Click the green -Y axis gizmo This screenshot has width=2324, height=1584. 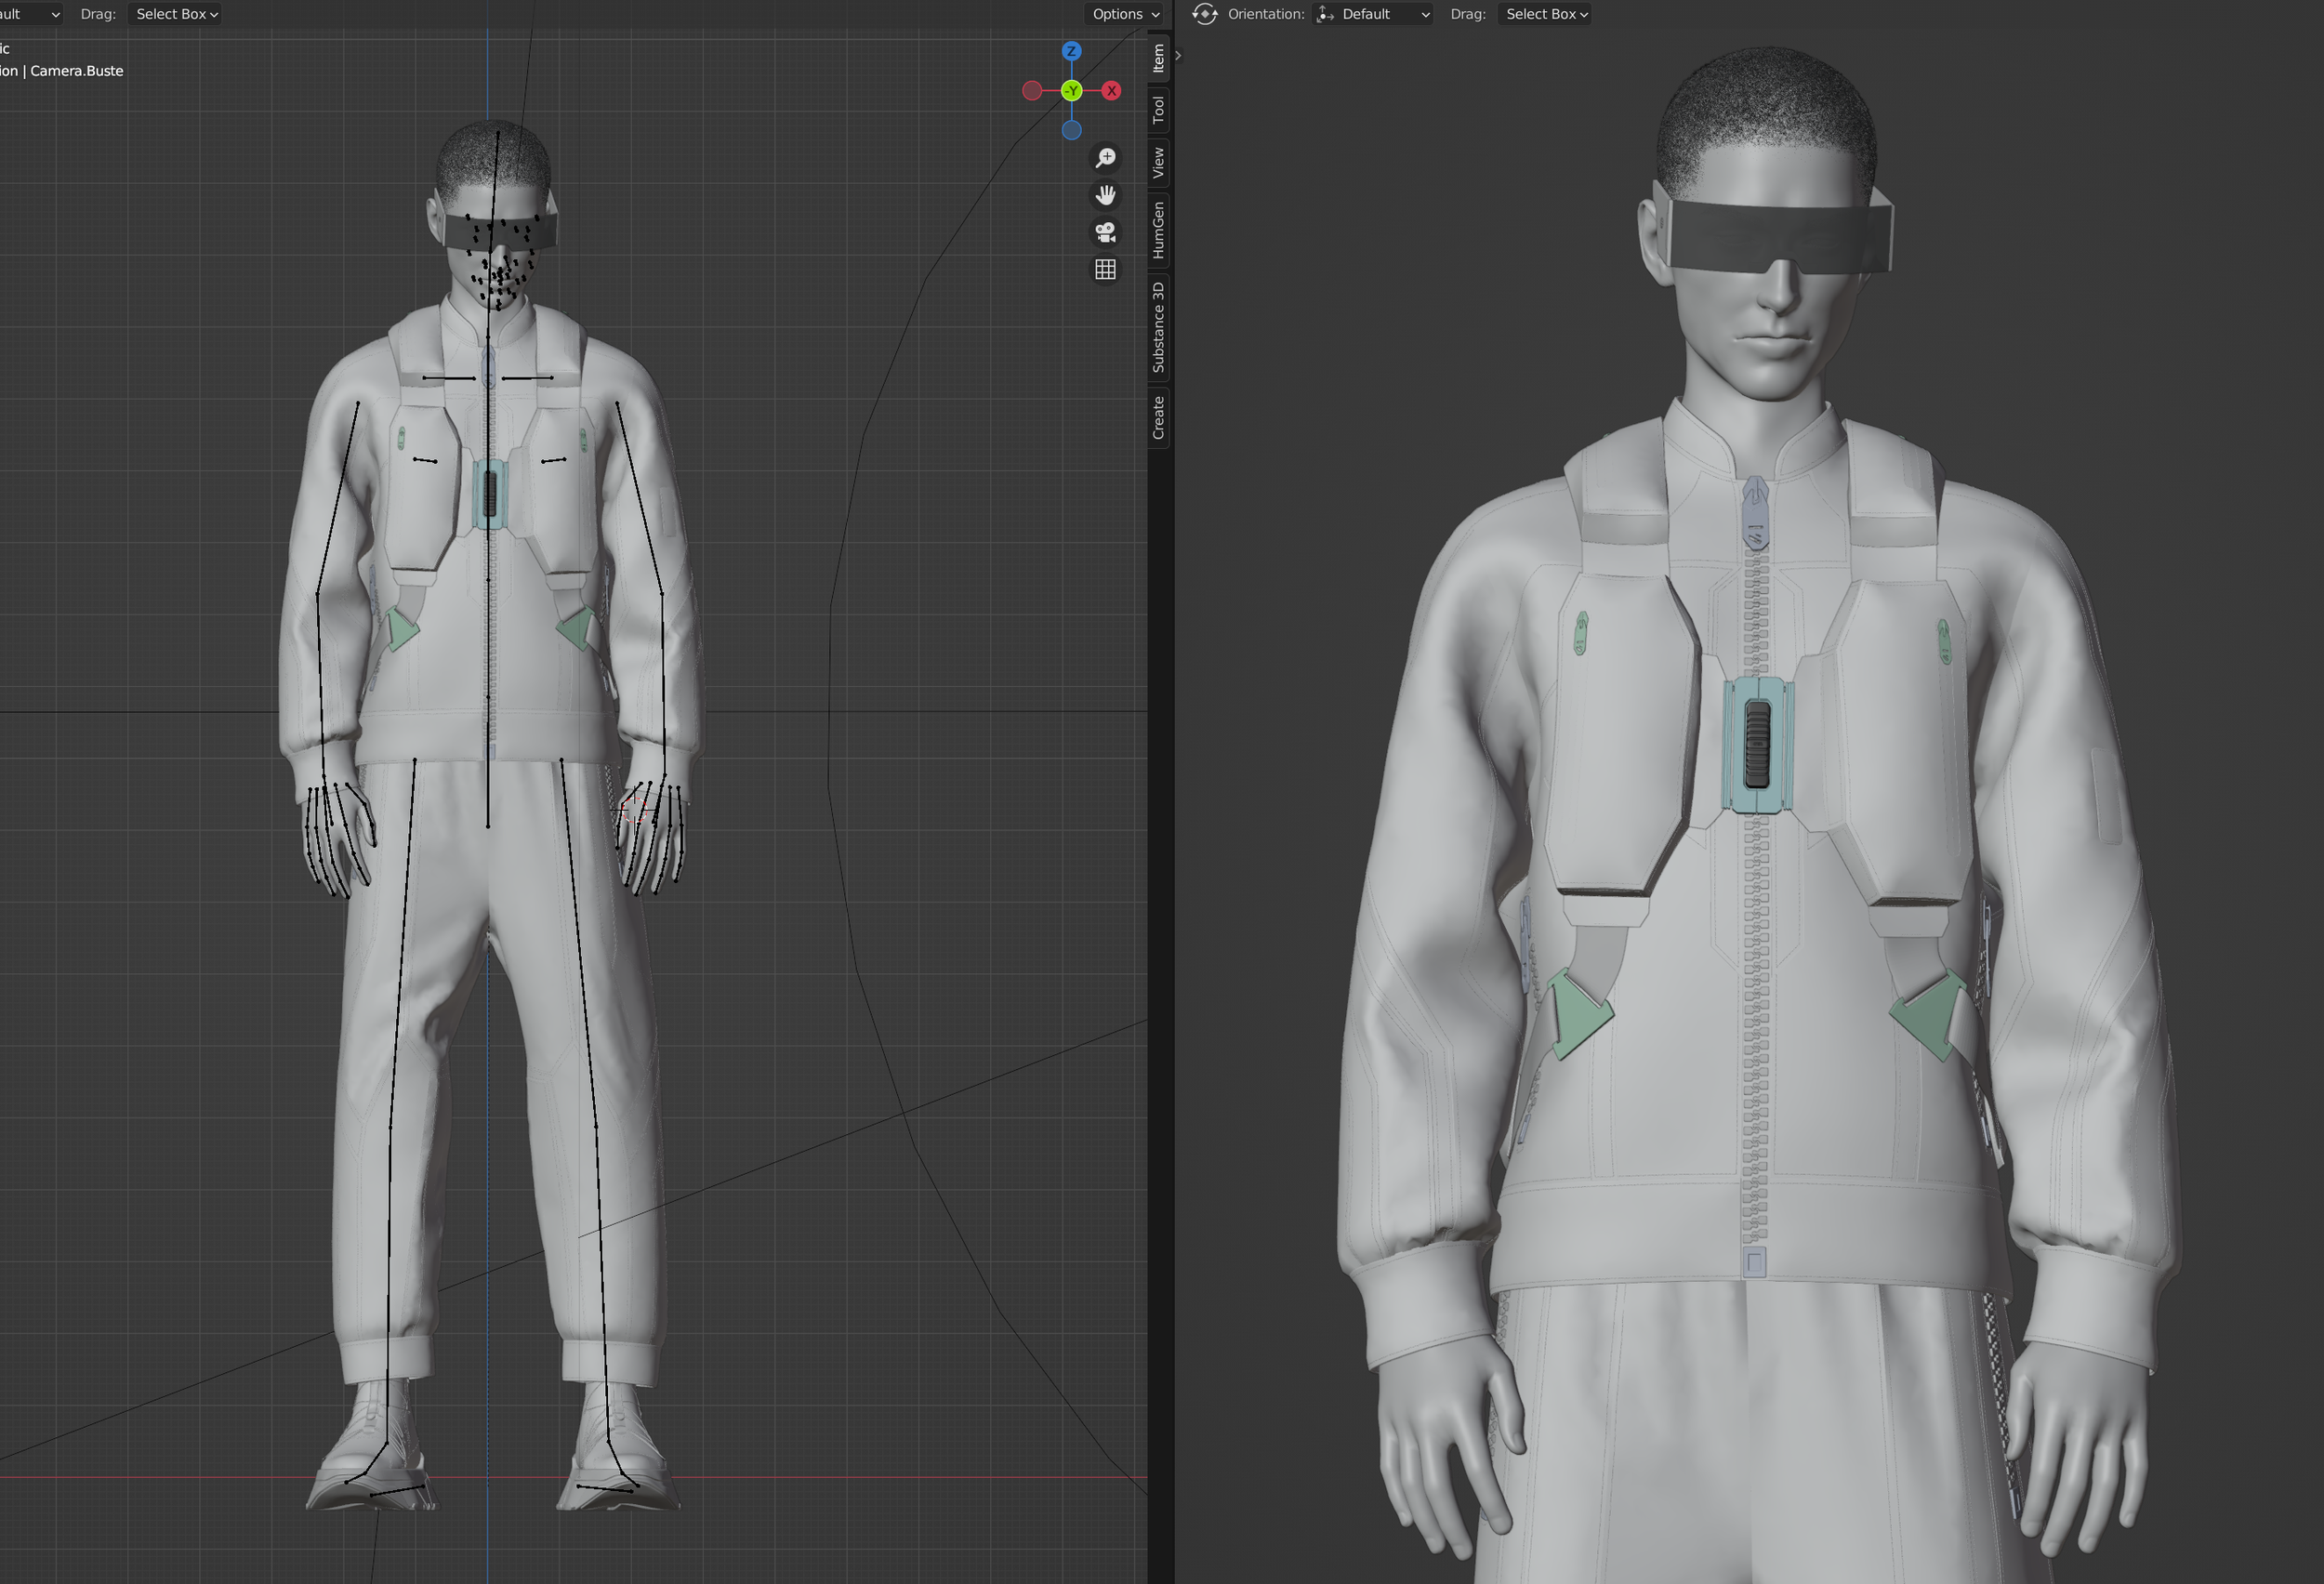pyautogui.click(x=1071, y=91)
